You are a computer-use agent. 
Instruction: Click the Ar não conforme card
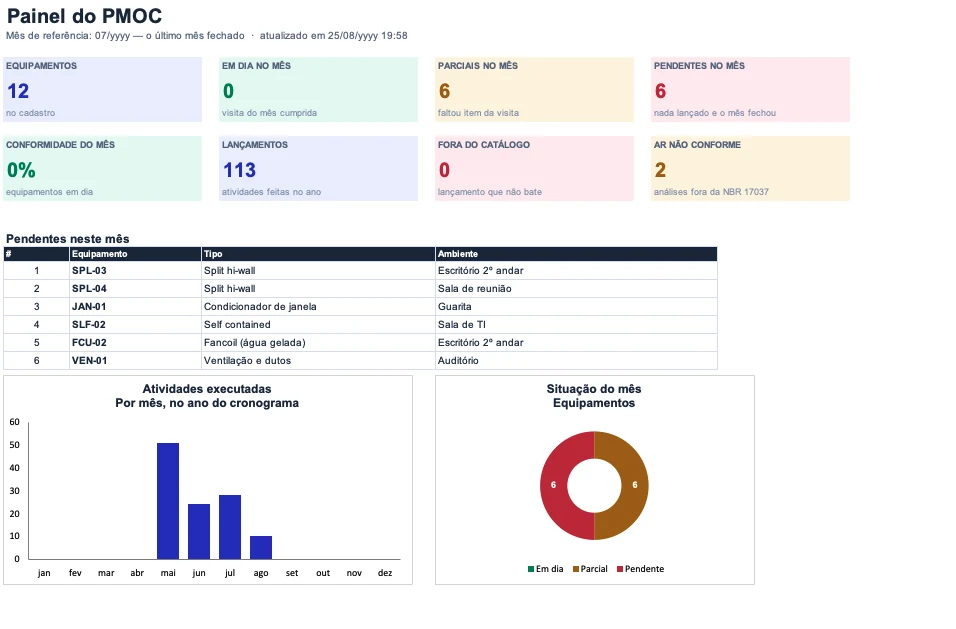750,168
